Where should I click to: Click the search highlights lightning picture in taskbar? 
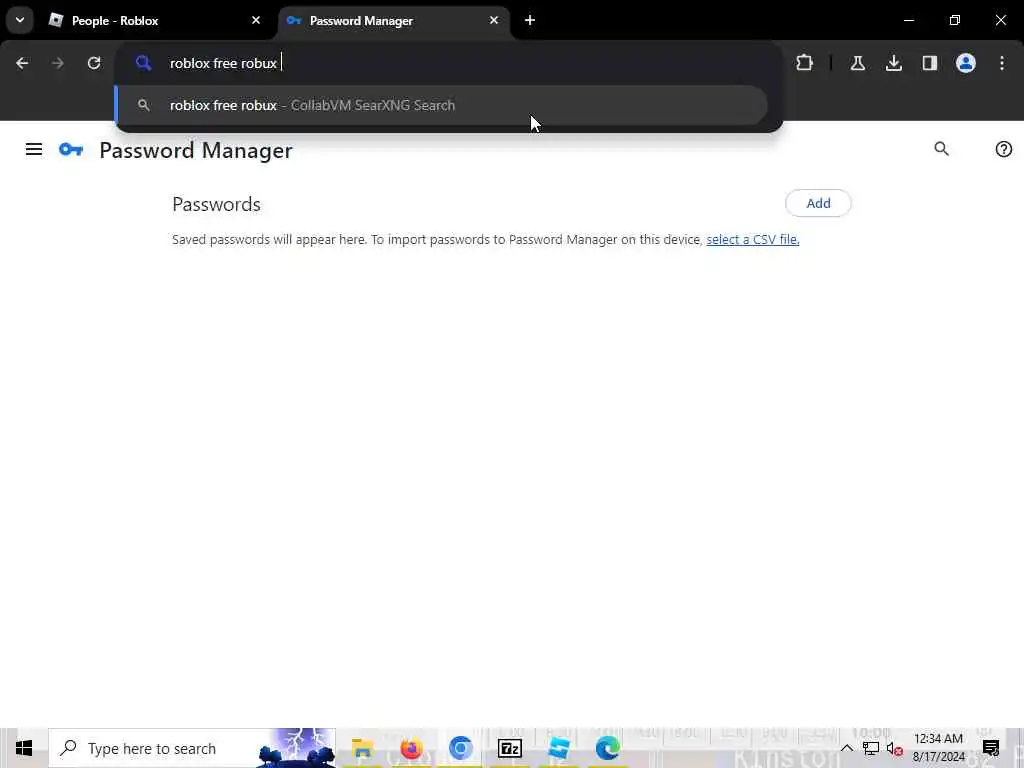pyautogui.click(x=296, y=748)
